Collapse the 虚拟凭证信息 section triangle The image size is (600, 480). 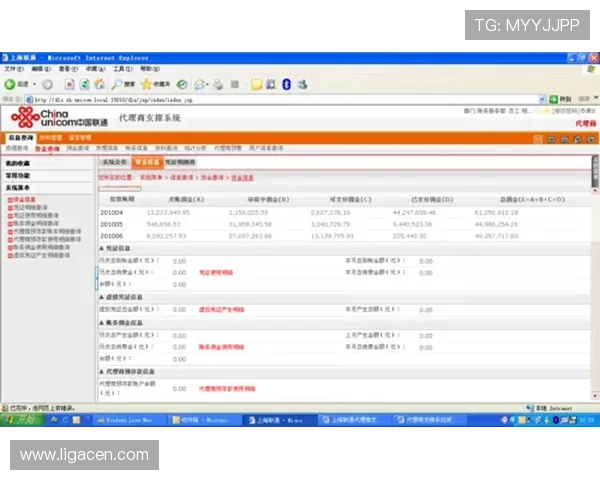coord(101,297)
